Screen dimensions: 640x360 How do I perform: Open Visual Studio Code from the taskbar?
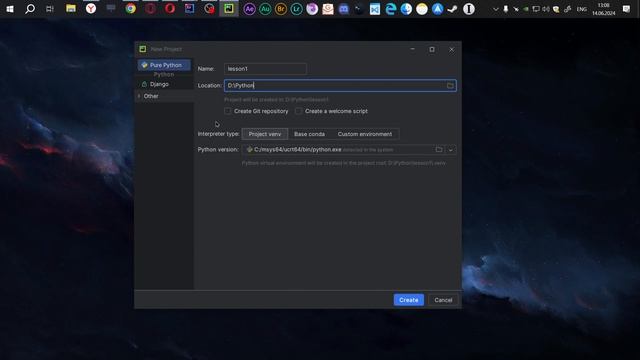[375, 9]
